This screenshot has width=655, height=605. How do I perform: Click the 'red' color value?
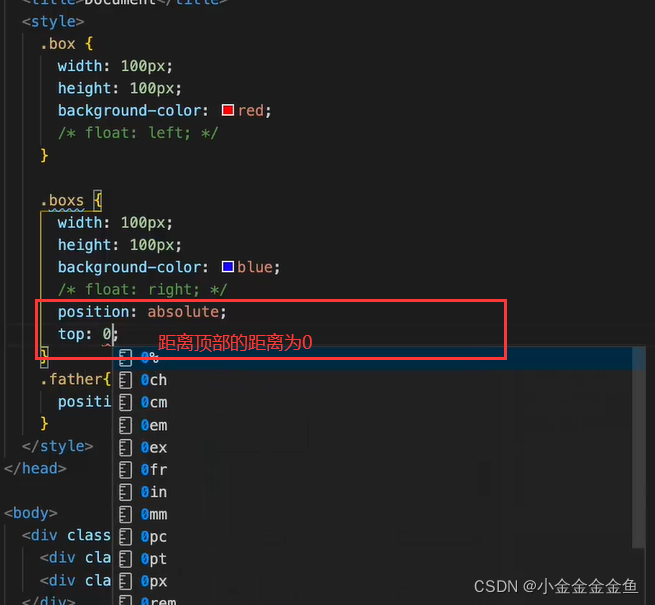[x=251, y=111]
